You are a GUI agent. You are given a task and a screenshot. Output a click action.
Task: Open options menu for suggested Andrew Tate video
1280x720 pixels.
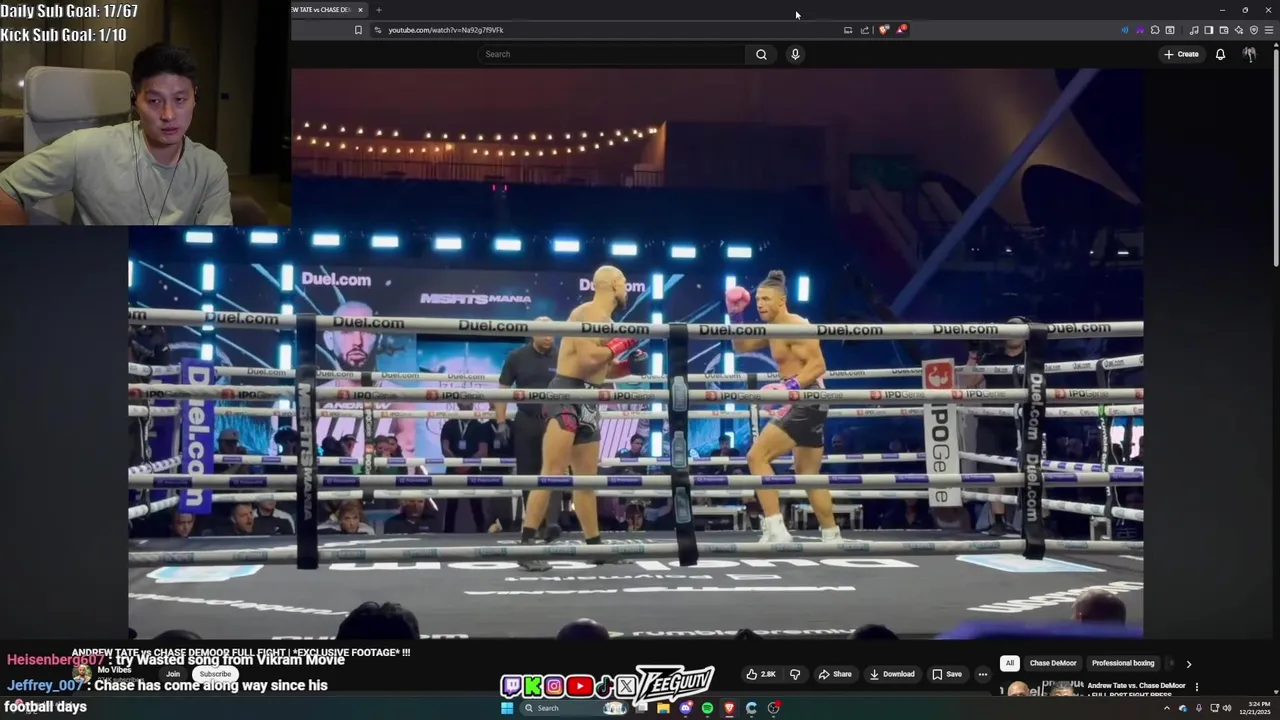click(x=1196, y=687)
